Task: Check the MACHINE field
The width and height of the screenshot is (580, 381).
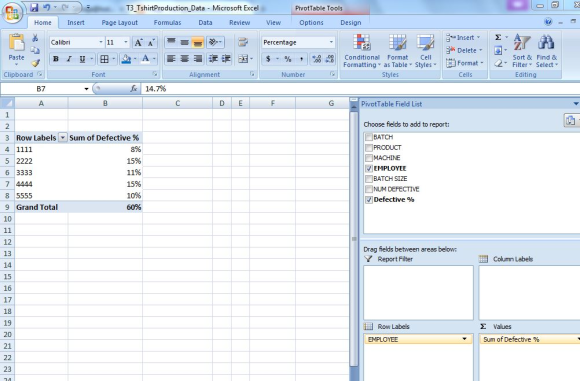Action: (x=369, y=158)
